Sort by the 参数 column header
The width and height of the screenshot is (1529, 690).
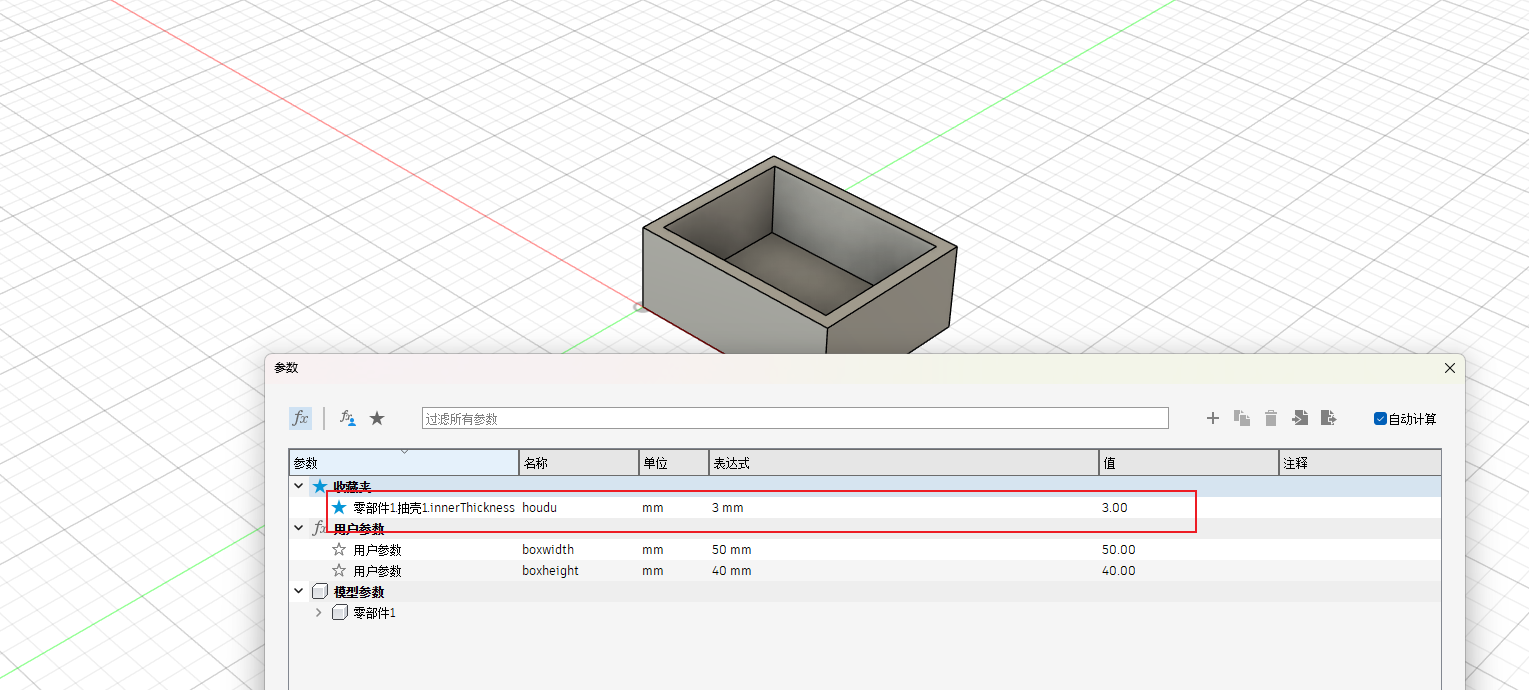[404, 463]
